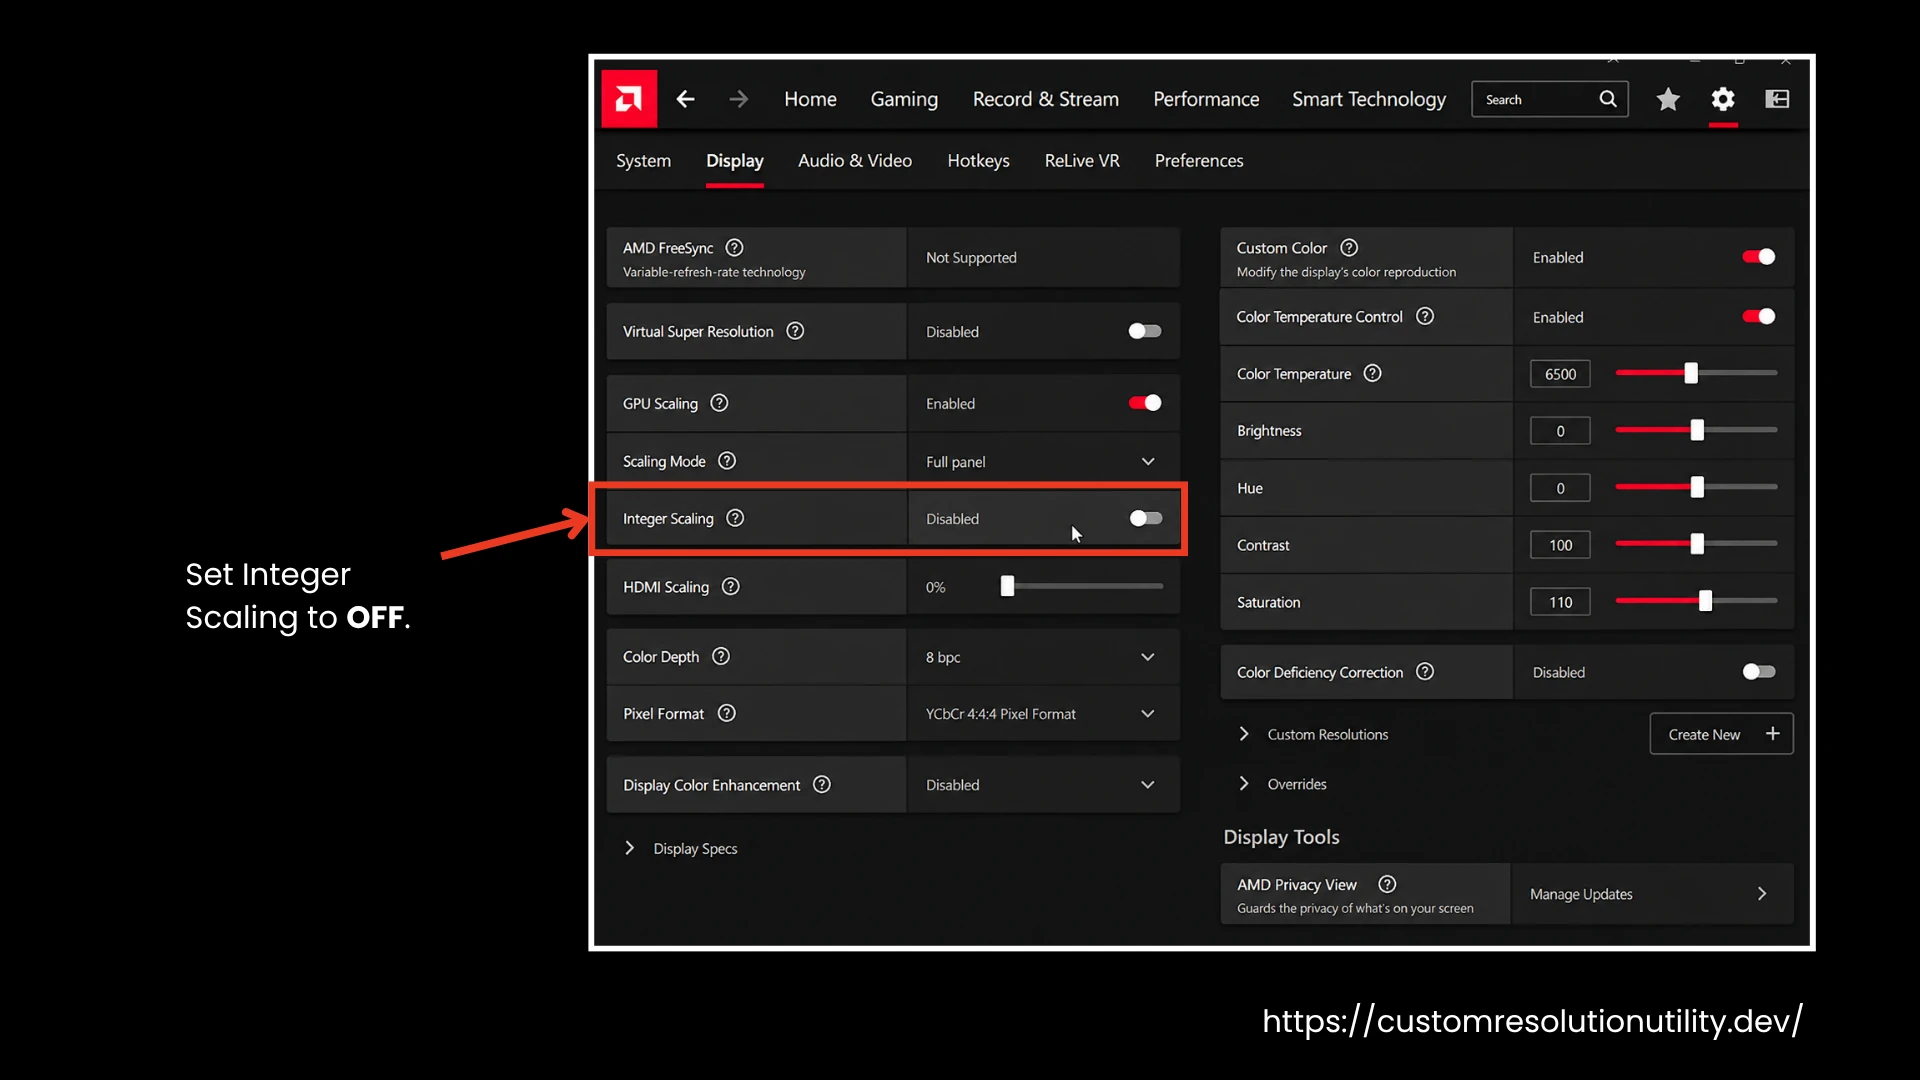Viewport: 1920px width, 1080px height.
Task: Go forward with the right arrow
Action: pyautogui.click(x=738, y=99)
